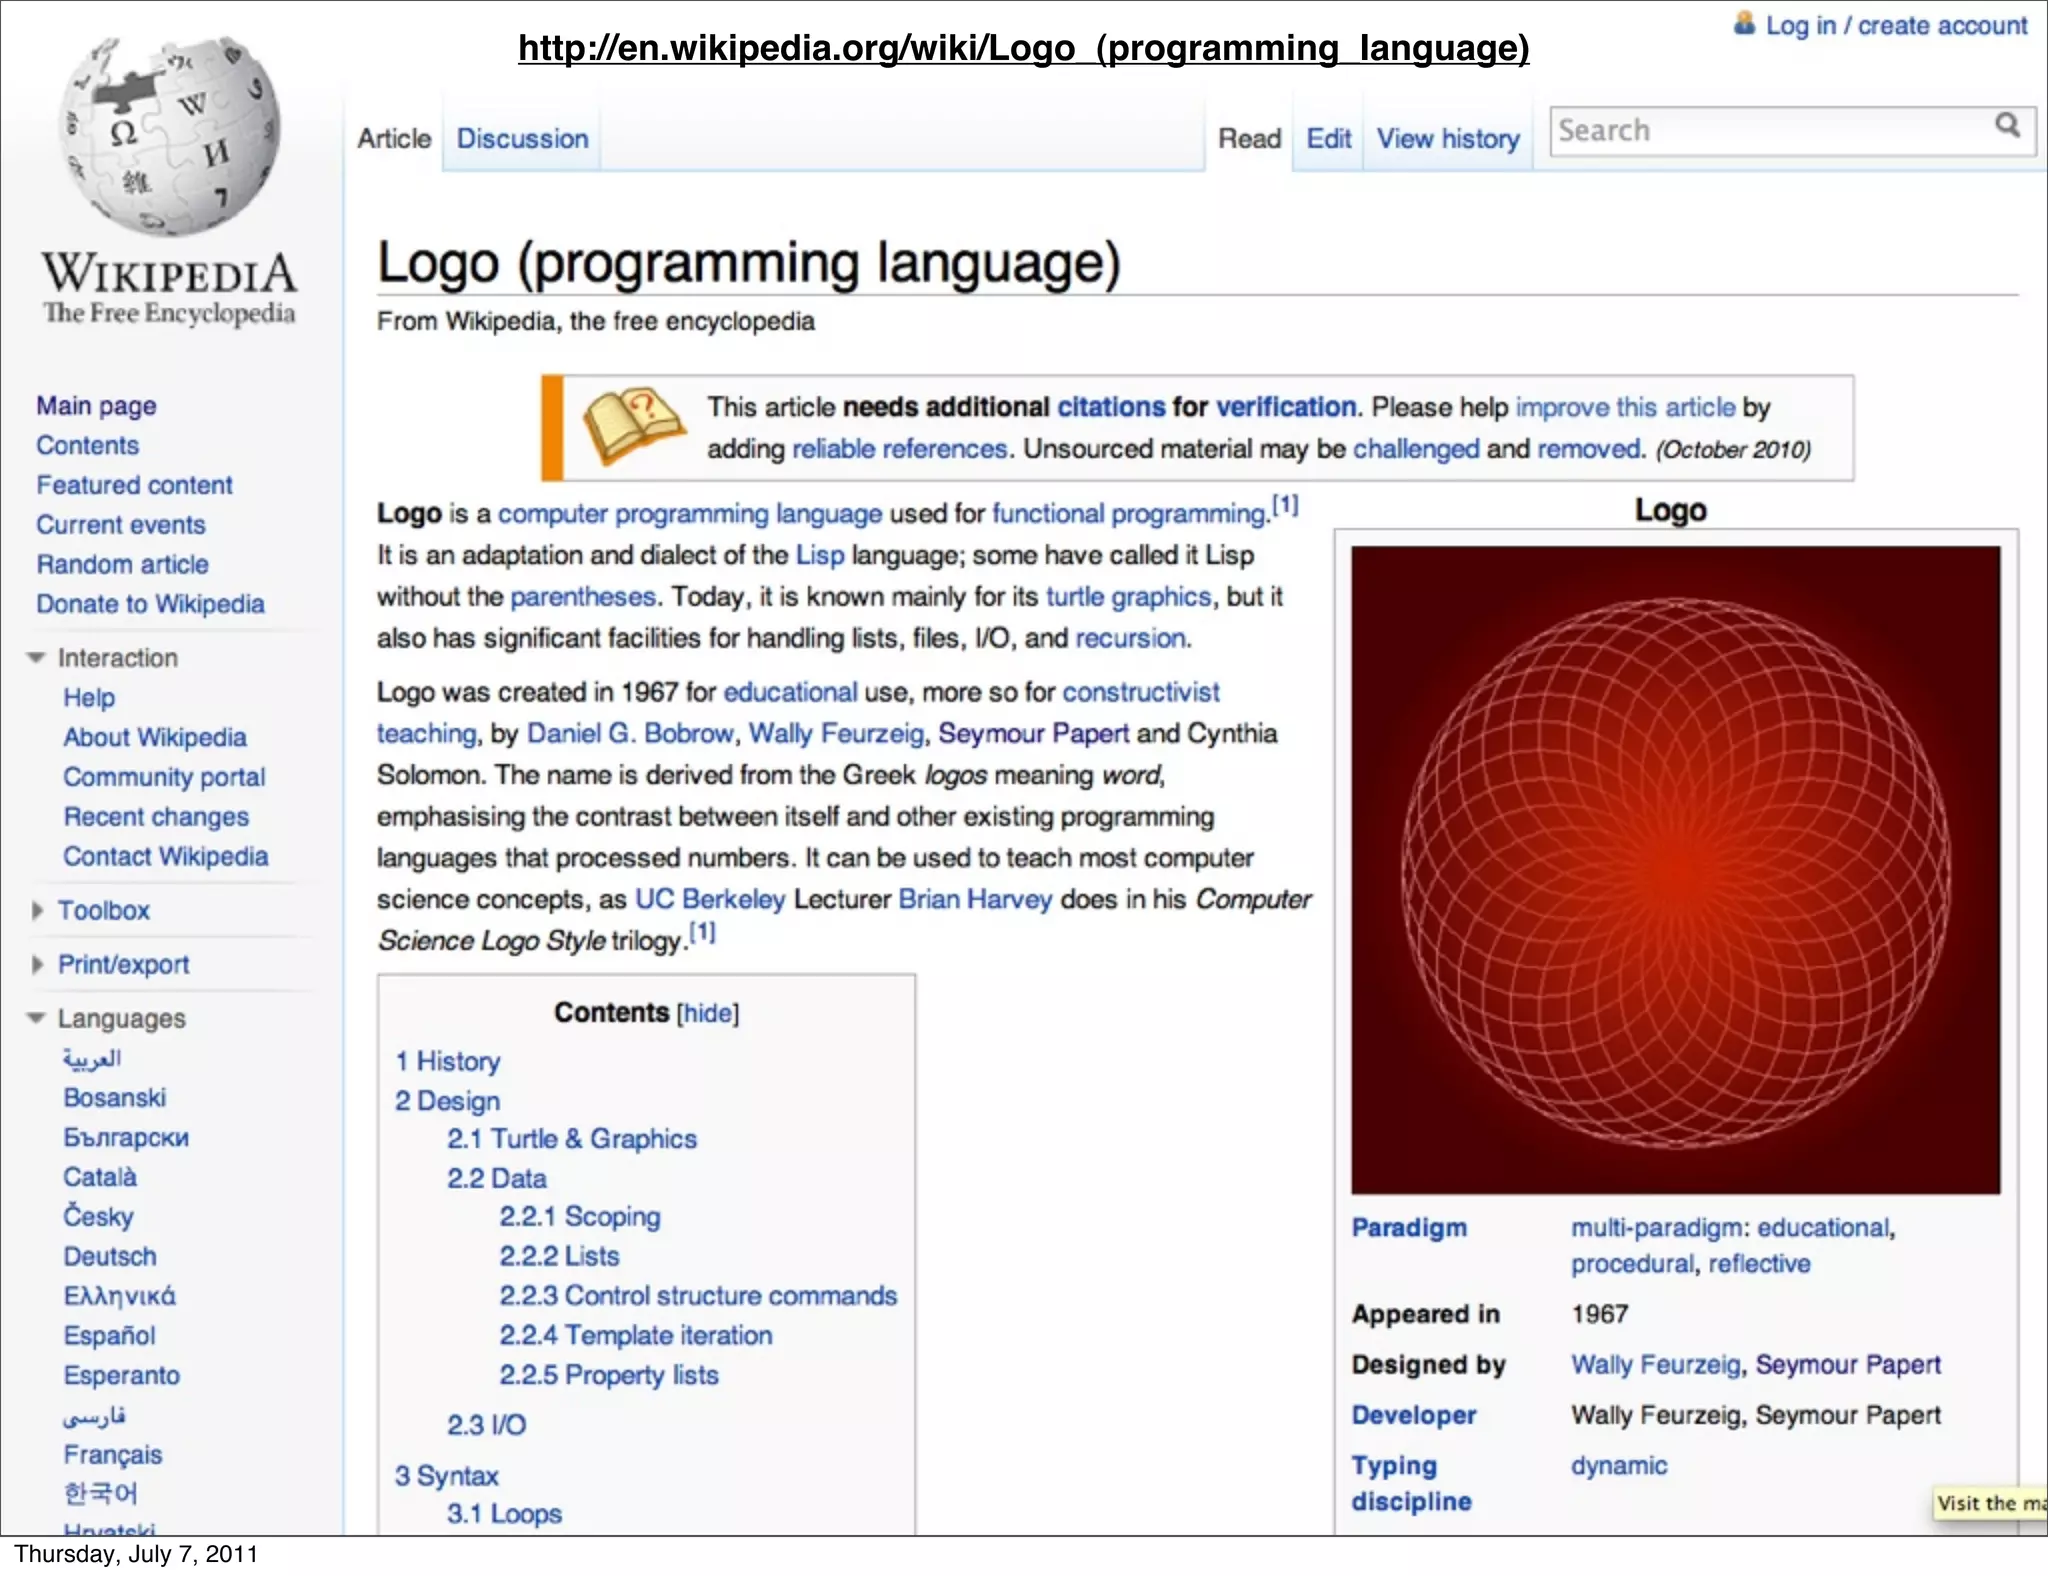Jump to 2.2.5 Property lists
Image resolution: width=2048 pixels, height=1576 pixels.
[609, 1376]
